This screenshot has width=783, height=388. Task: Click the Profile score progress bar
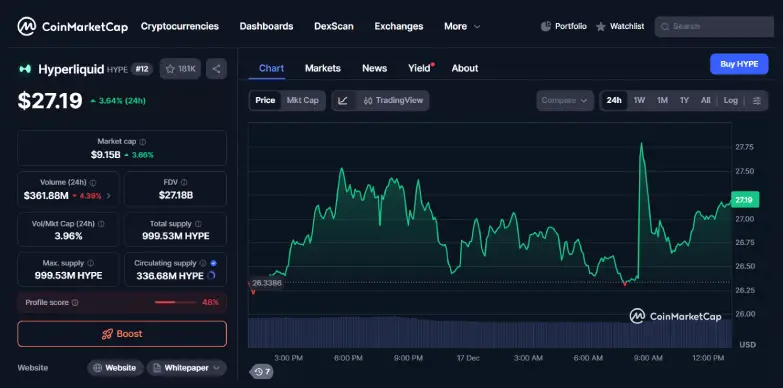point(175,303)
